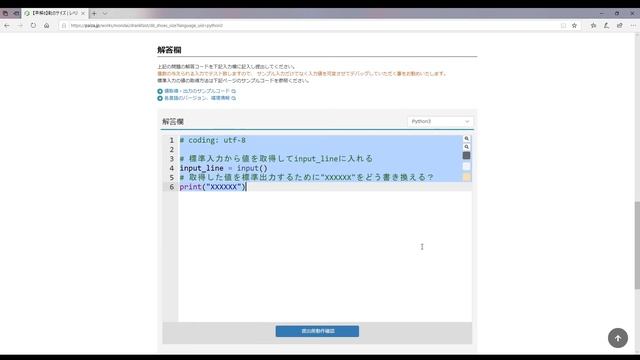Zoom in the code editor font

(x=467, y=139)
